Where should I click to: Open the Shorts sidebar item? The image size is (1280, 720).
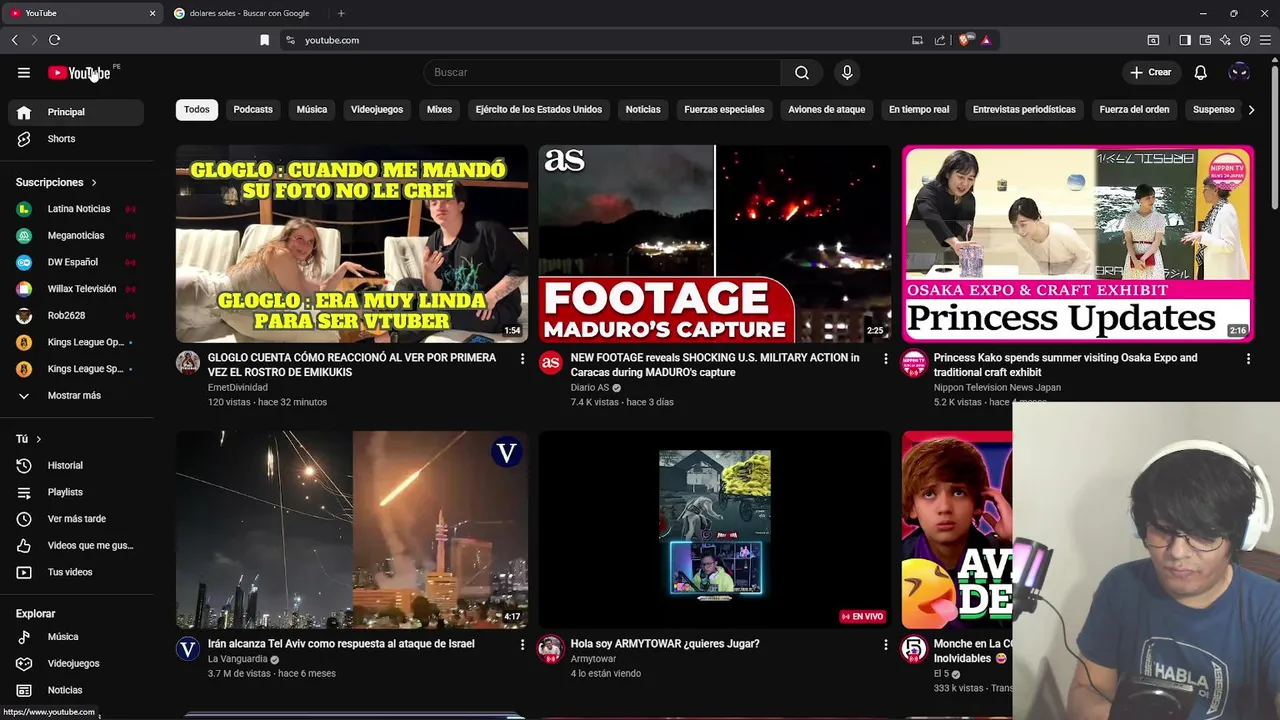[x=76, y=139]
